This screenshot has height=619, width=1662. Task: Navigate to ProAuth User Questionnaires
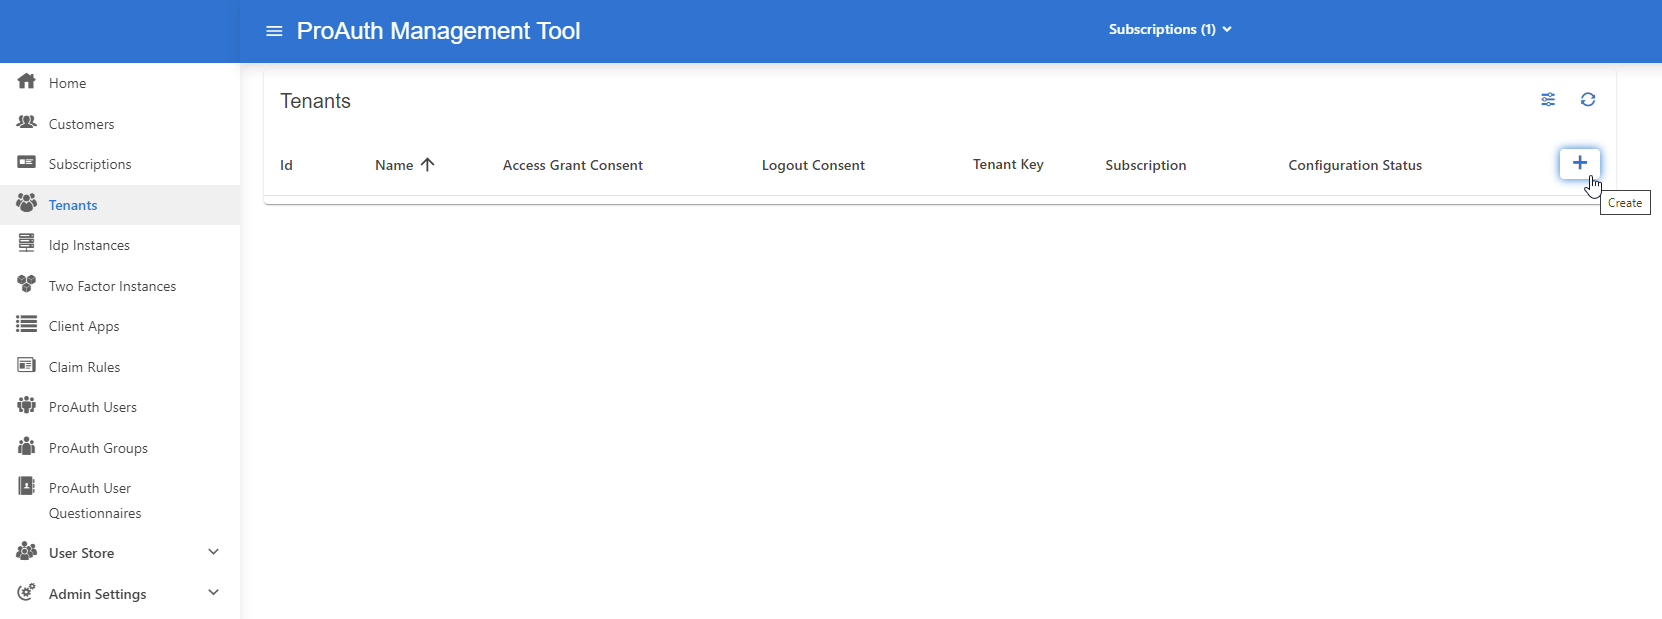(x=95, y=500)
